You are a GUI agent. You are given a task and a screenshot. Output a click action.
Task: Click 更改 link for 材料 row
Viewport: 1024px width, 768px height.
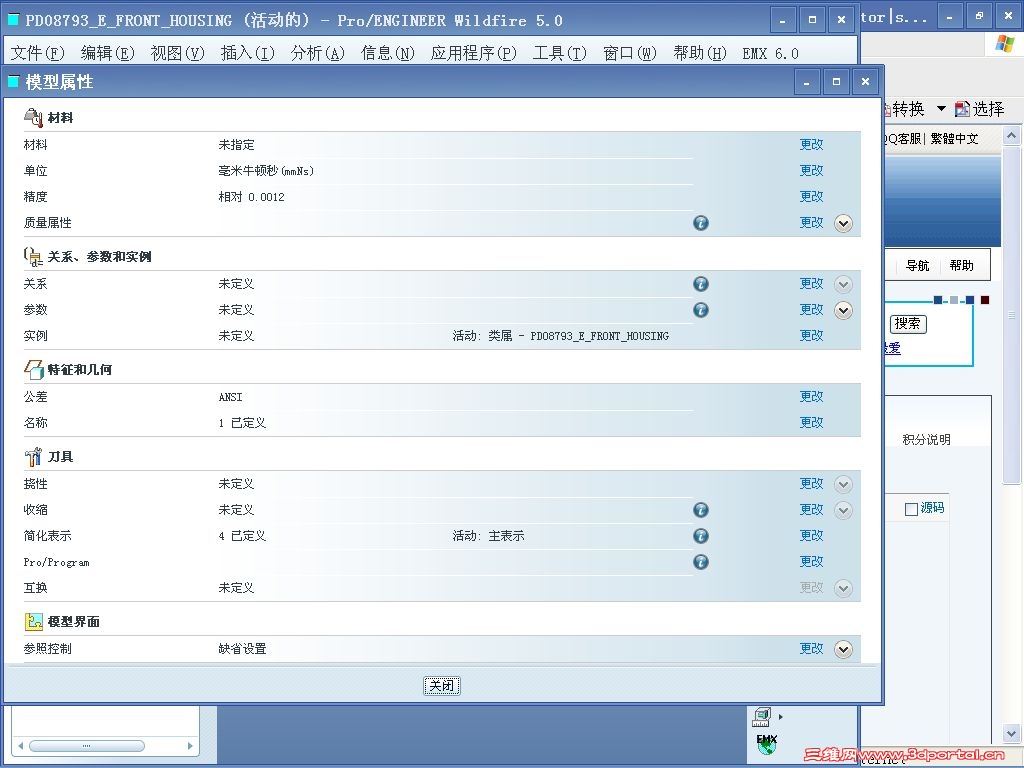(812, 144)
